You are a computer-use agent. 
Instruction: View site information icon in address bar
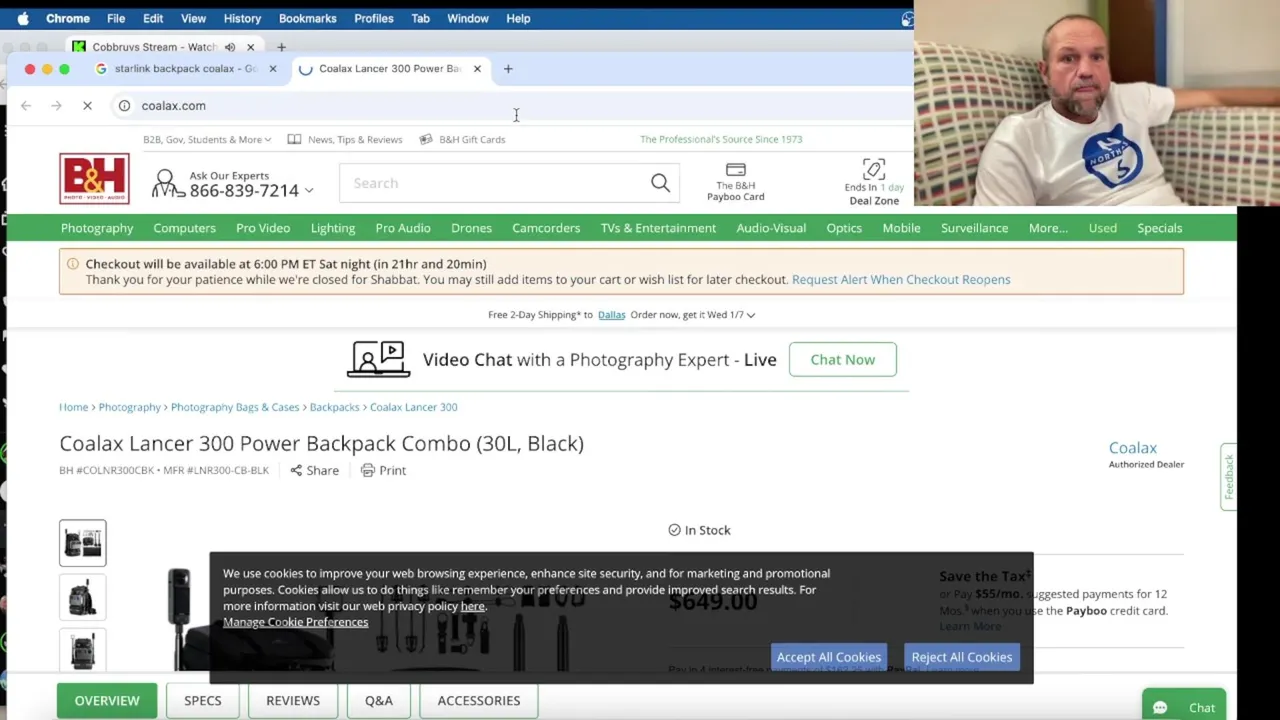pyautogui.click(x=124, y=105)
